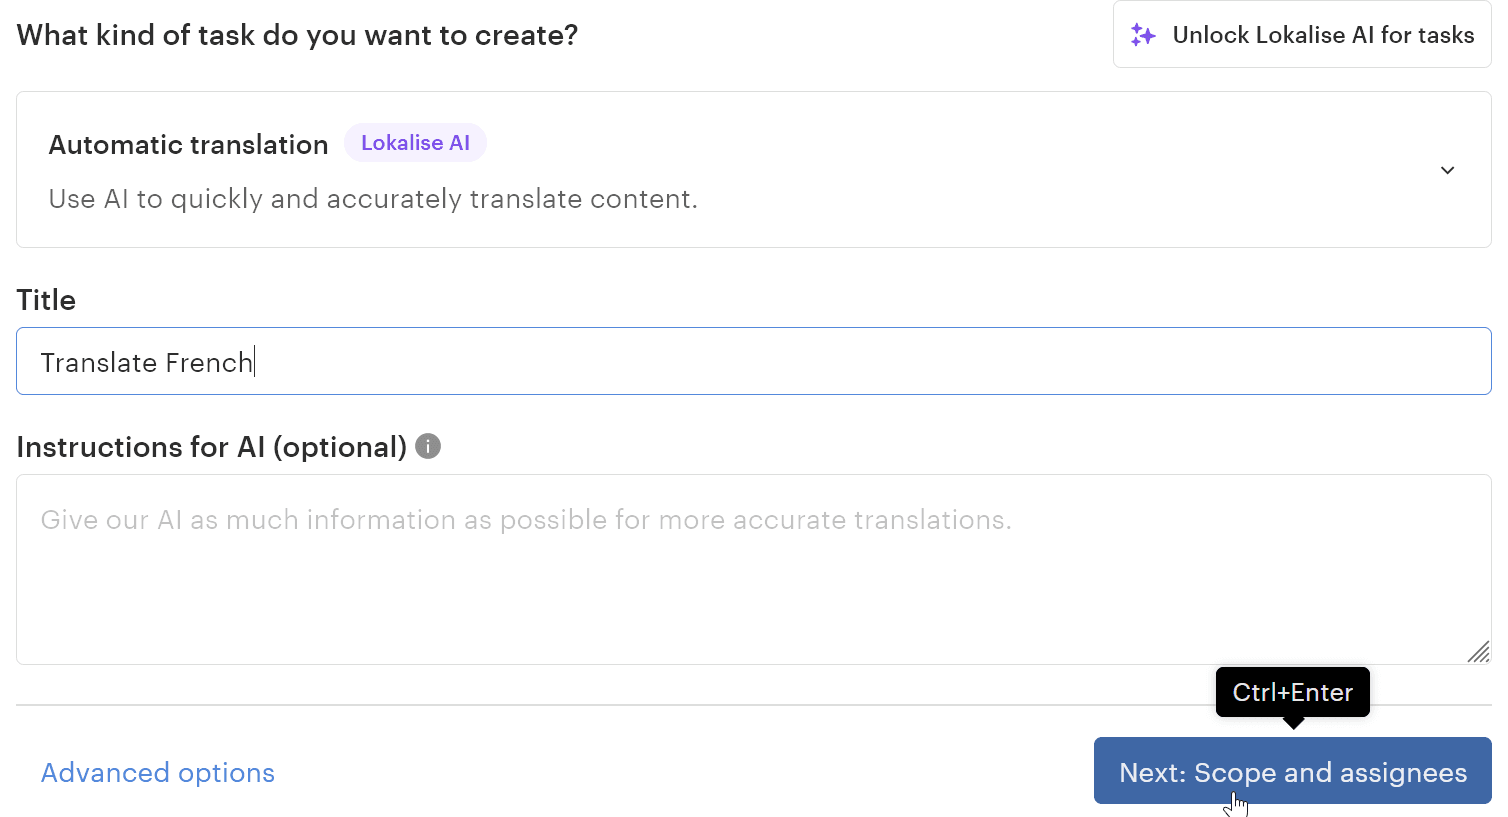This screenshot has width=1508, height=817.
Task: Click into the Instructions for AI textarea
Action: point(753,590)
